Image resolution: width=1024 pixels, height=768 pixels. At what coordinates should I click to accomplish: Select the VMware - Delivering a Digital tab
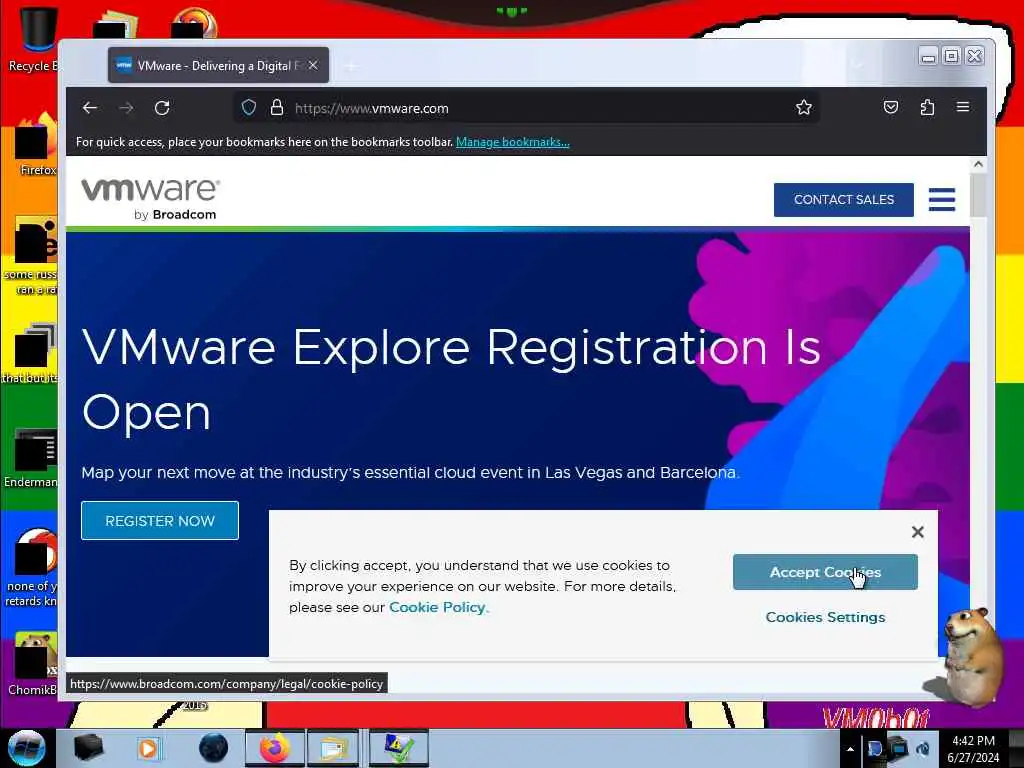coord(218,65)
